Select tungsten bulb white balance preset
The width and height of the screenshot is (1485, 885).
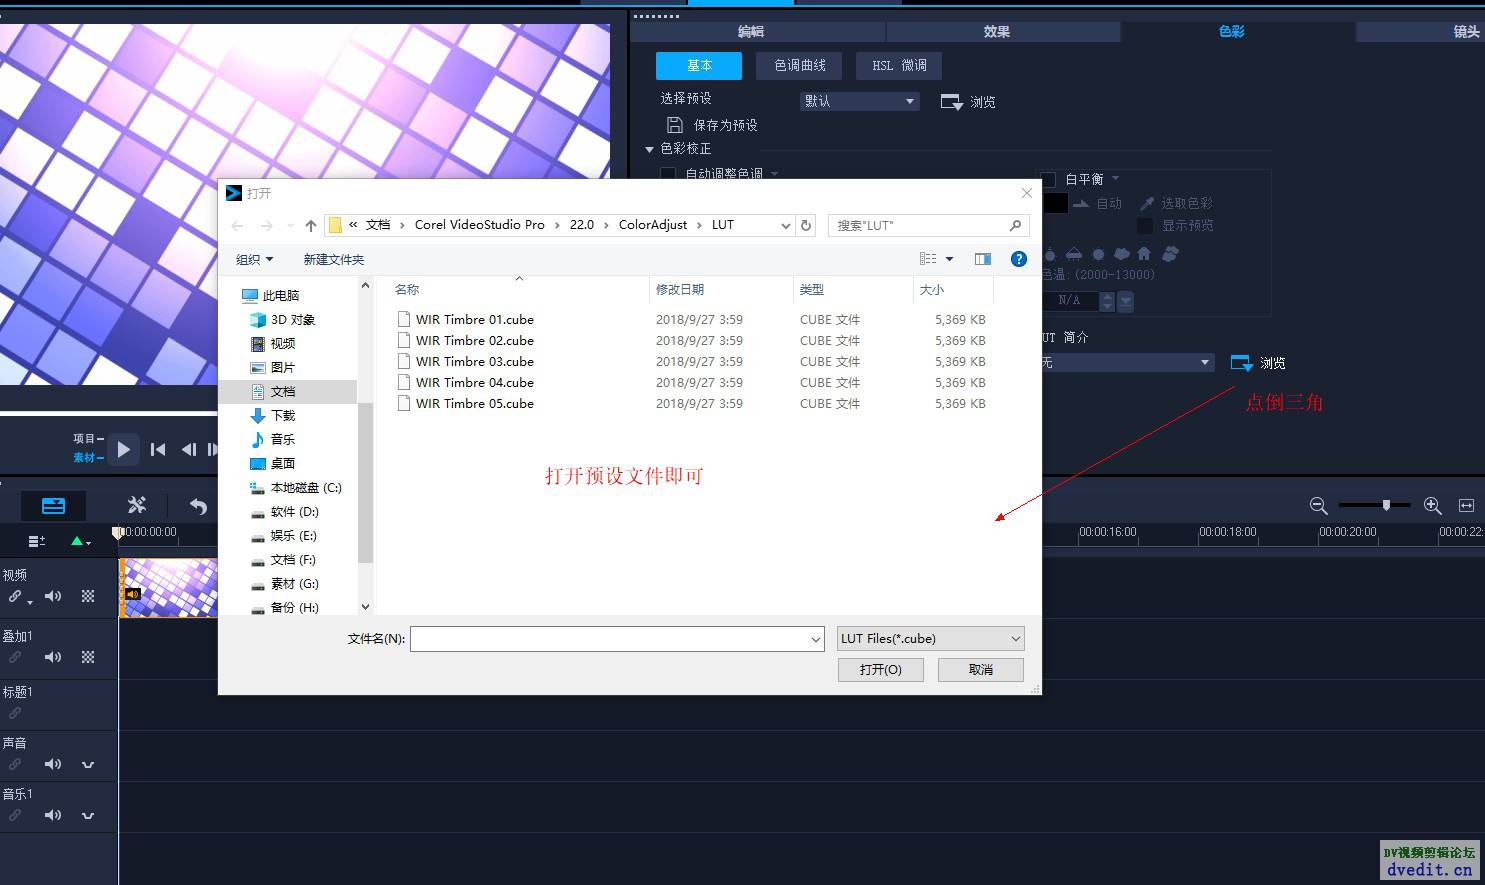point(1052,254)
